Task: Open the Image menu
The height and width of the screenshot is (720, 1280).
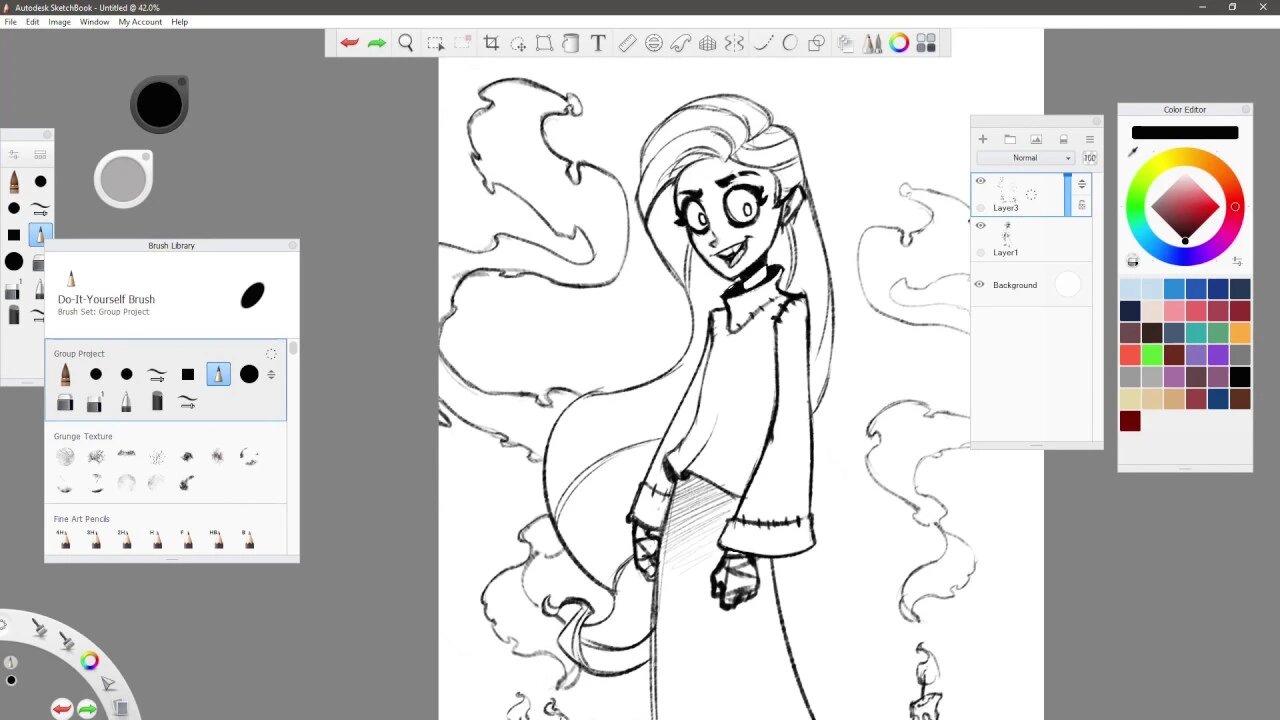Action: [60, 22]
